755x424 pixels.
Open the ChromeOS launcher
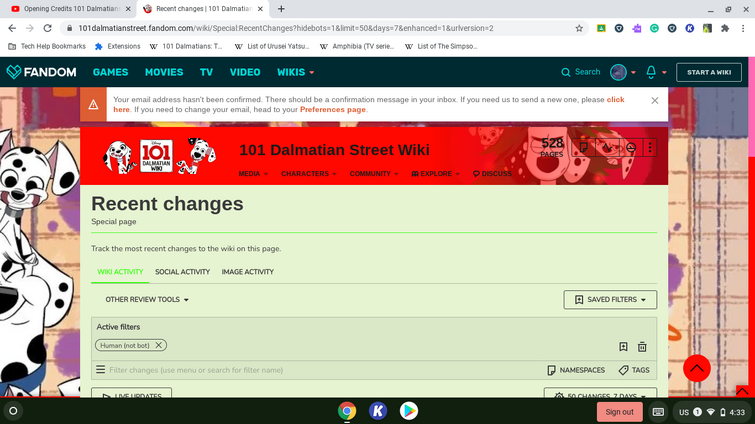(x=13, y=411)
